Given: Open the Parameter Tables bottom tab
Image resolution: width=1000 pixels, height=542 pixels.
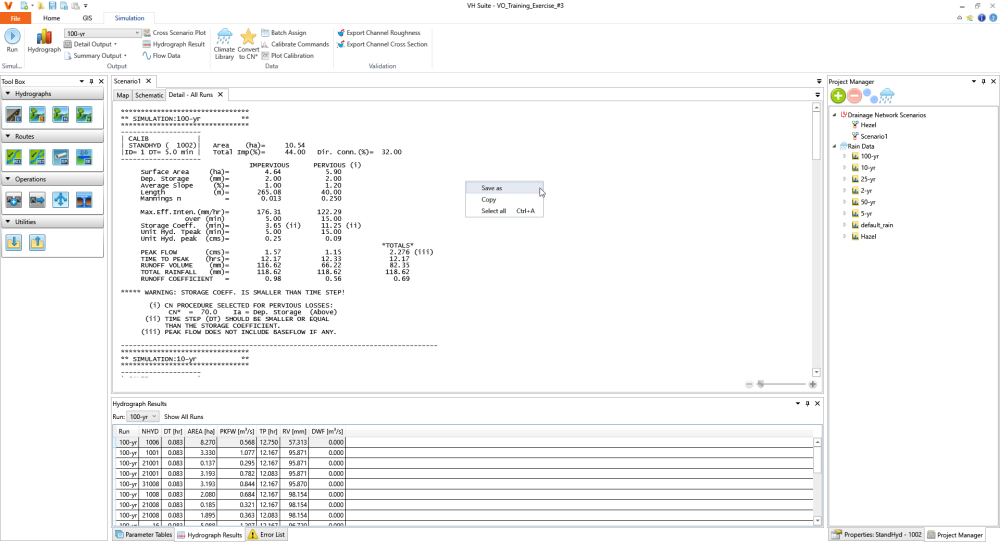Looking at the screenshot, I should point(143,535).
